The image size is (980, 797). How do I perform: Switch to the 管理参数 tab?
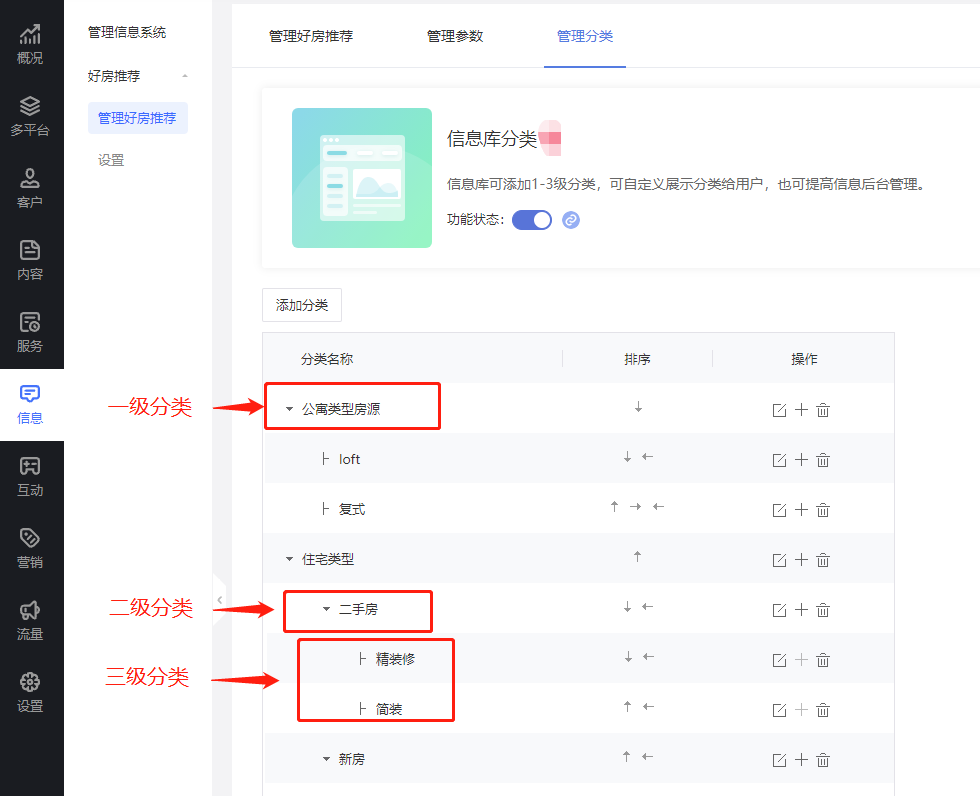click(454, 36)
